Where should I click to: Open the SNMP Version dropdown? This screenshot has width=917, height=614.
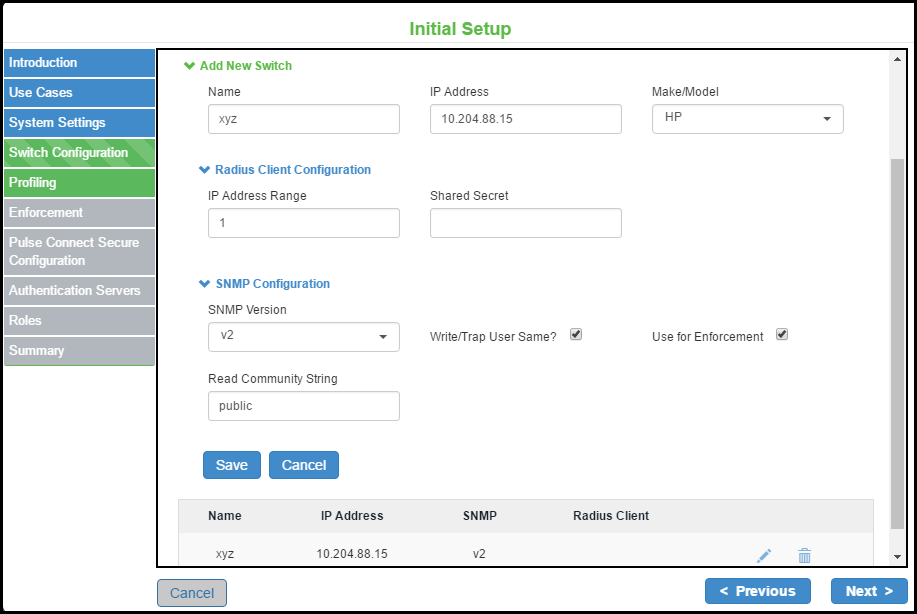click(303, 337)
